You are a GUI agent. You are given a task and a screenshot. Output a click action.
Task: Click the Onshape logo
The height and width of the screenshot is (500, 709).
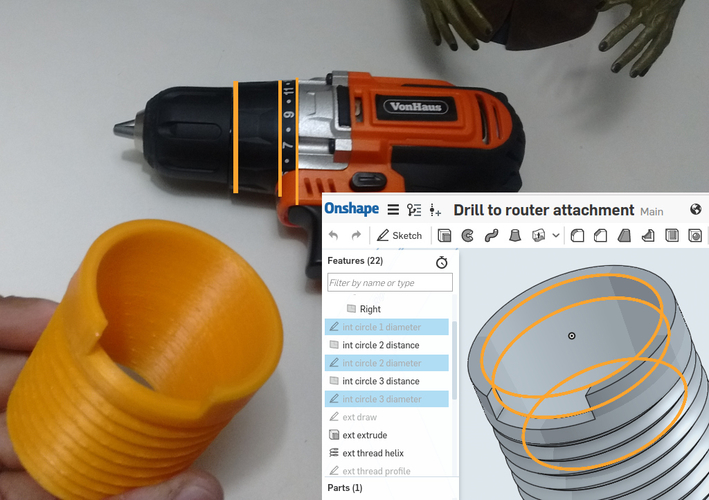point(352,209)
